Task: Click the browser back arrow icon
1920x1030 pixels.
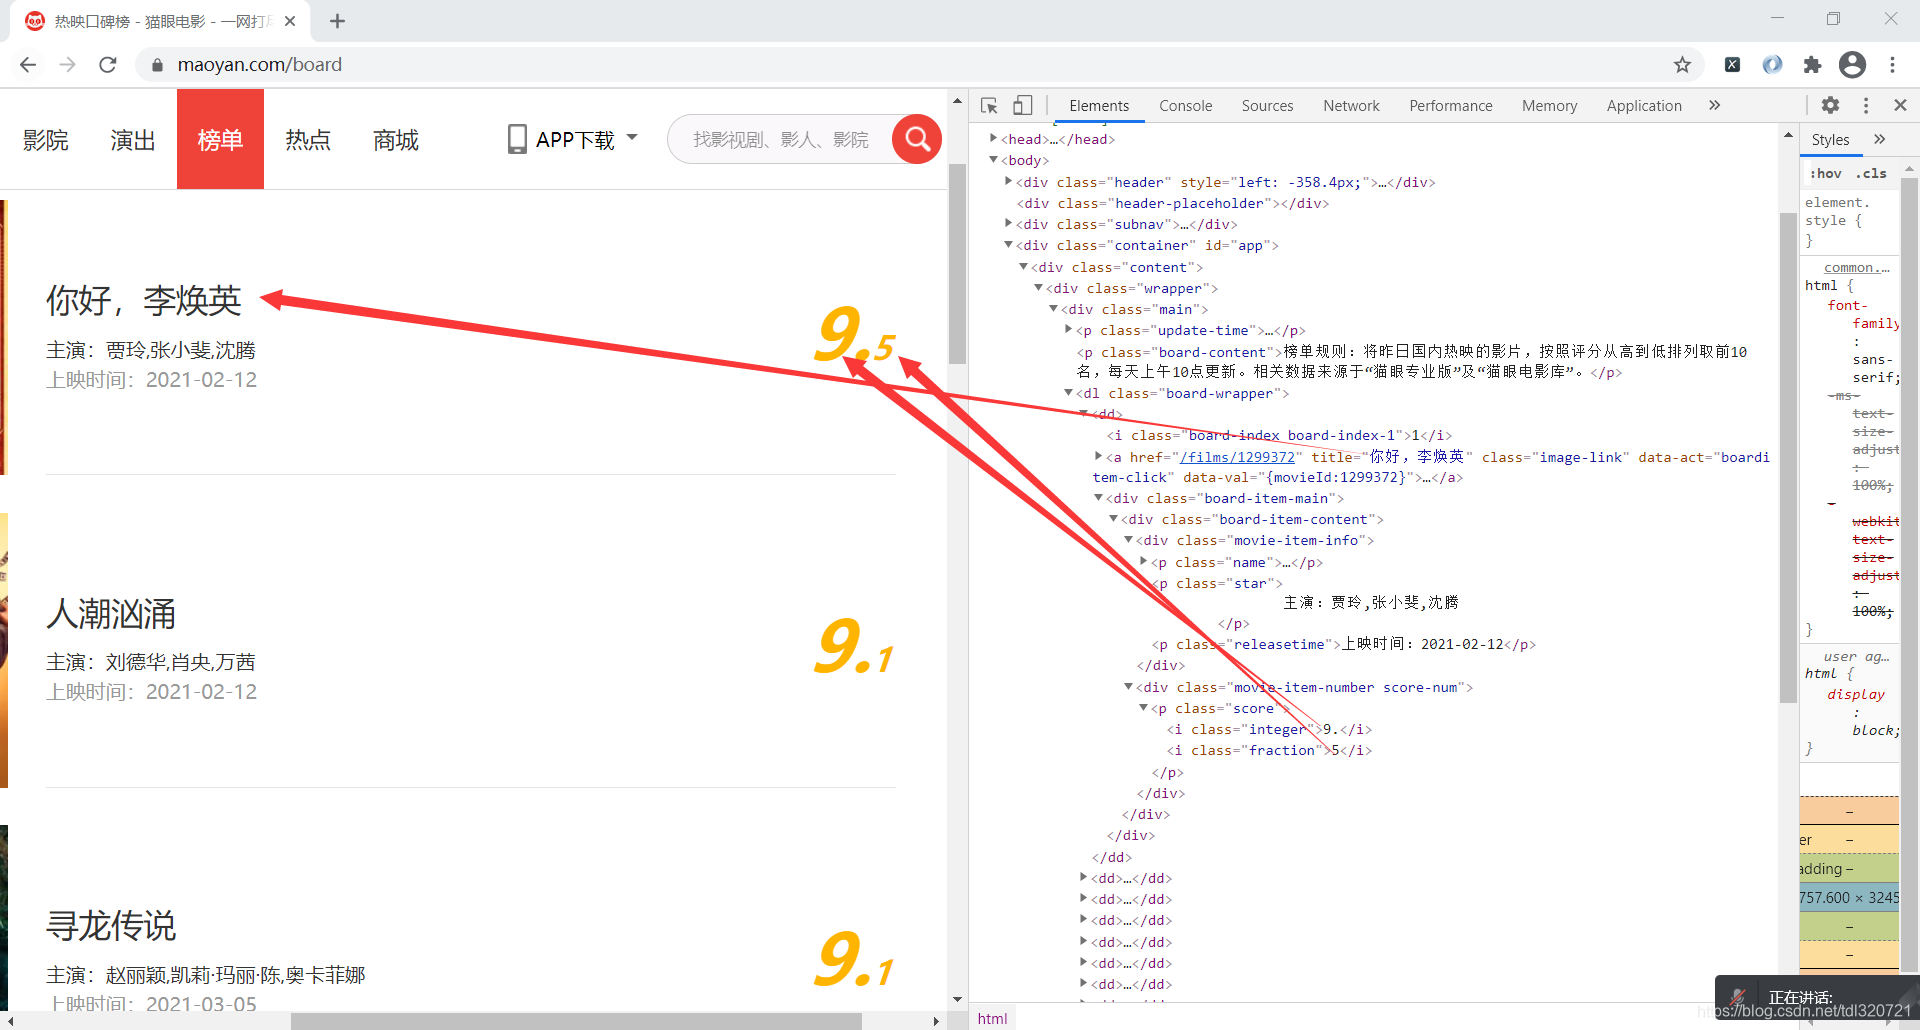Action: 27,64
